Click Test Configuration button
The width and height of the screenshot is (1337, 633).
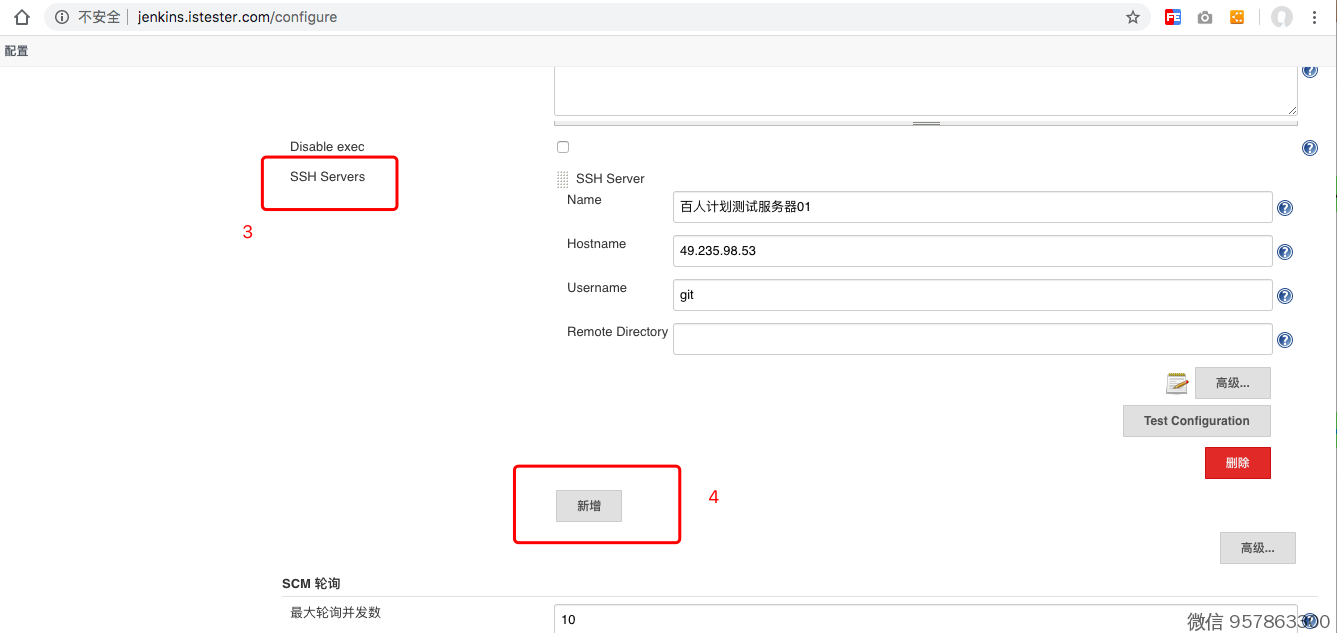click(x=1196, y=421)
